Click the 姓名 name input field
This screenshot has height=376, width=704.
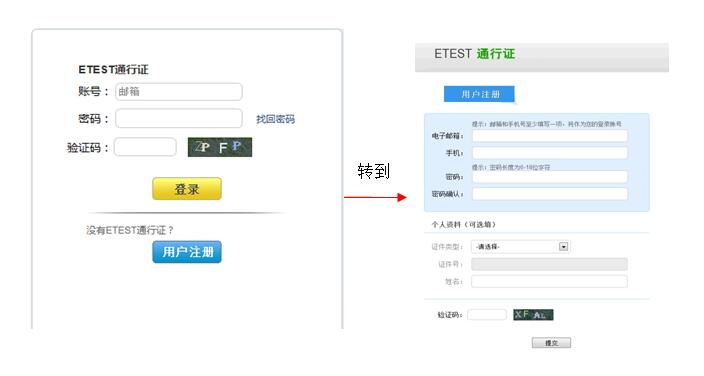tap(549, 282)
